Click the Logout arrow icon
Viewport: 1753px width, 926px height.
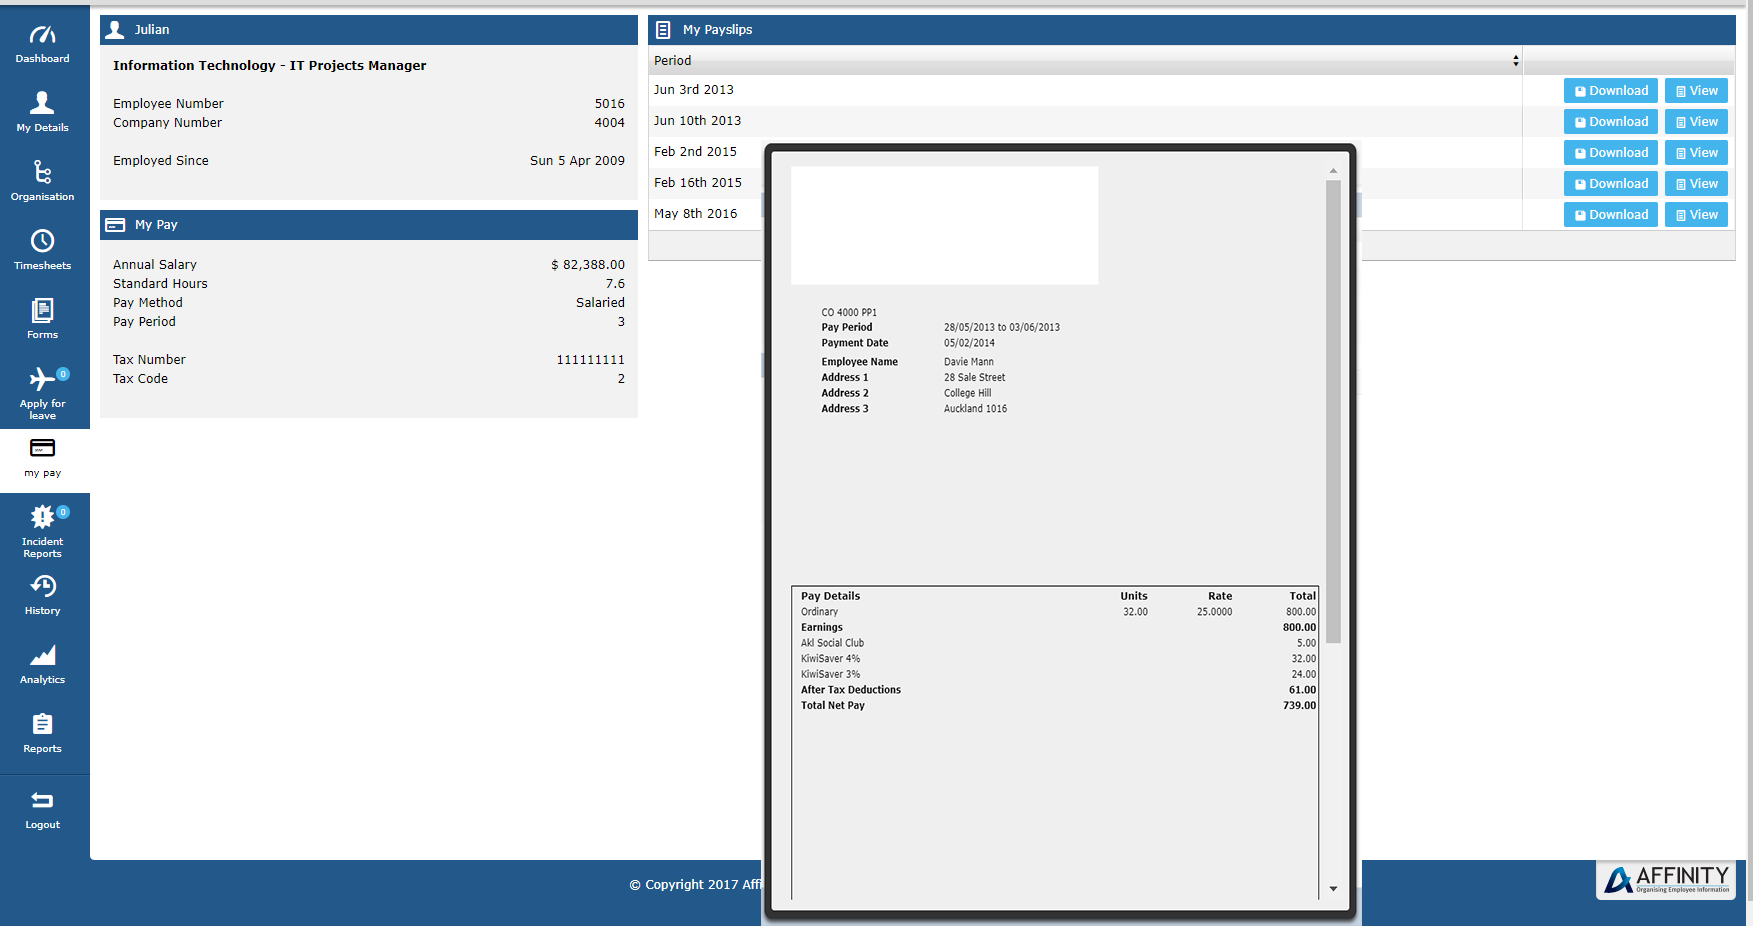tap(42, 800)
